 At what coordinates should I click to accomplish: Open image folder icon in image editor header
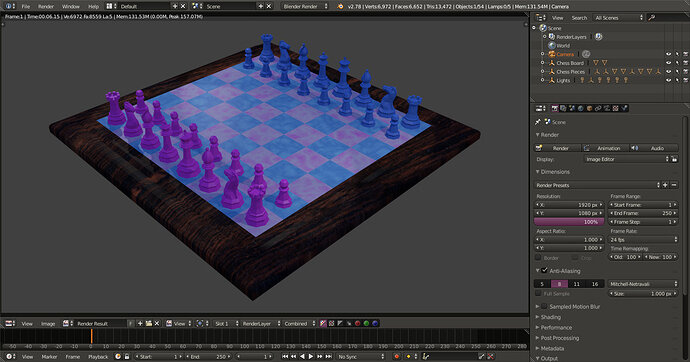[149, 324]
